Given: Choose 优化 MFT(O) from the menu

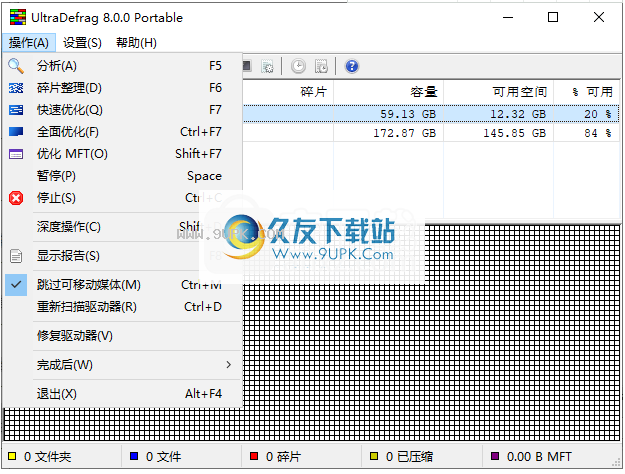Looking at the screenshot, I should click(x=123, y=153).
